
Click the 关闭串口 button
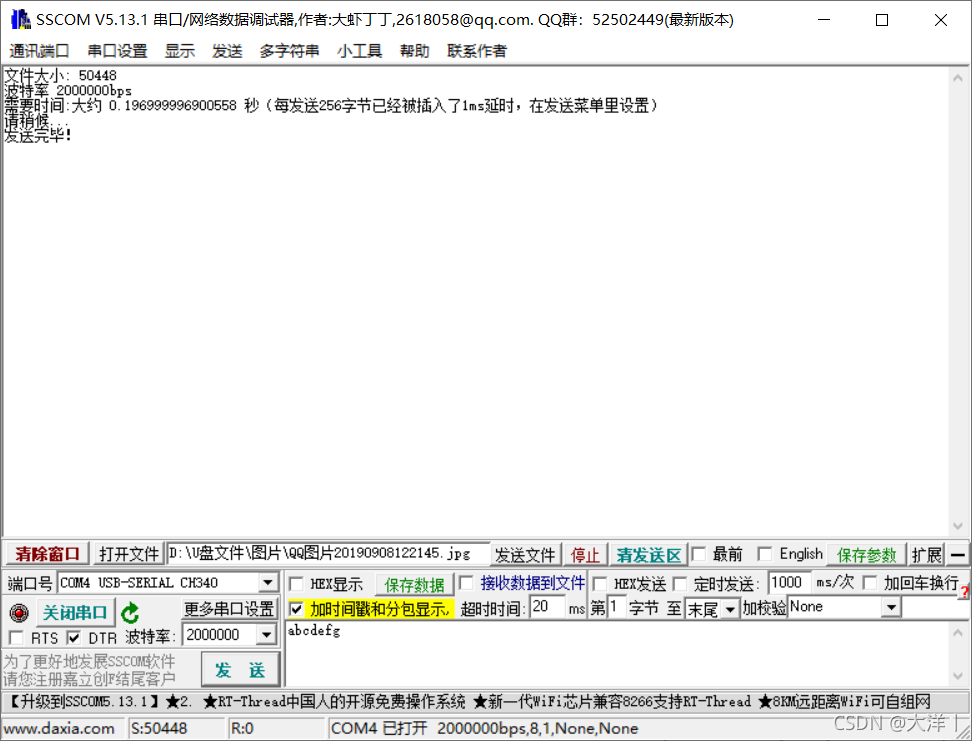[x=75, y=613]
